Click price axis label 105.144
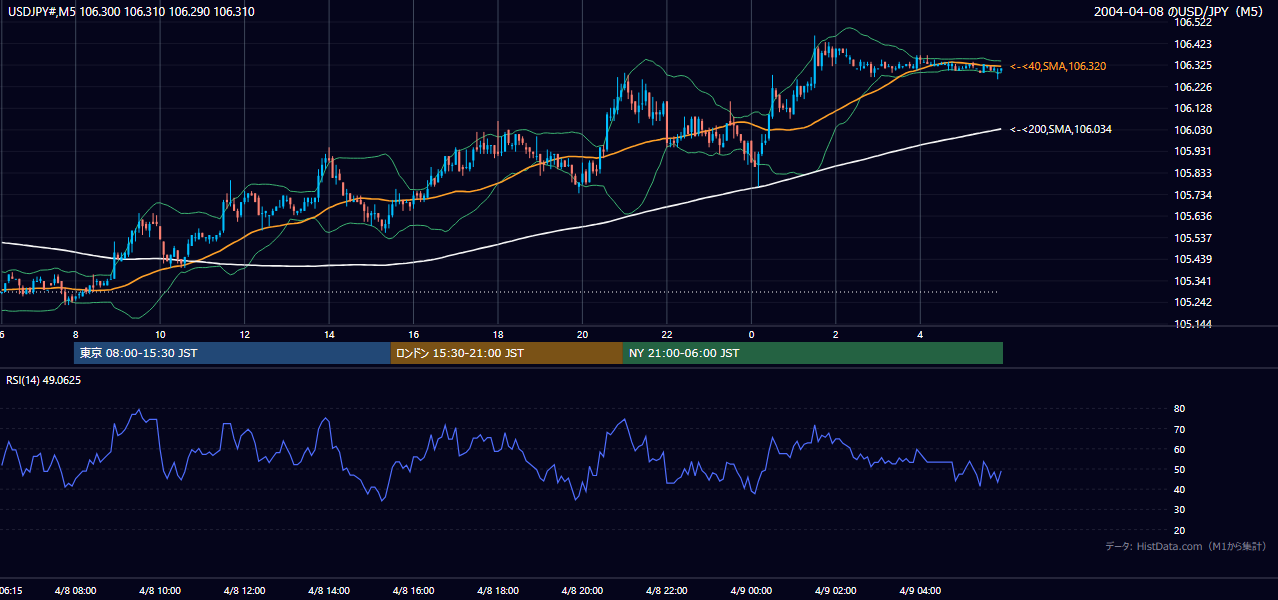The width and height of the screenshot is (1278, 600). click(1193, 325)
